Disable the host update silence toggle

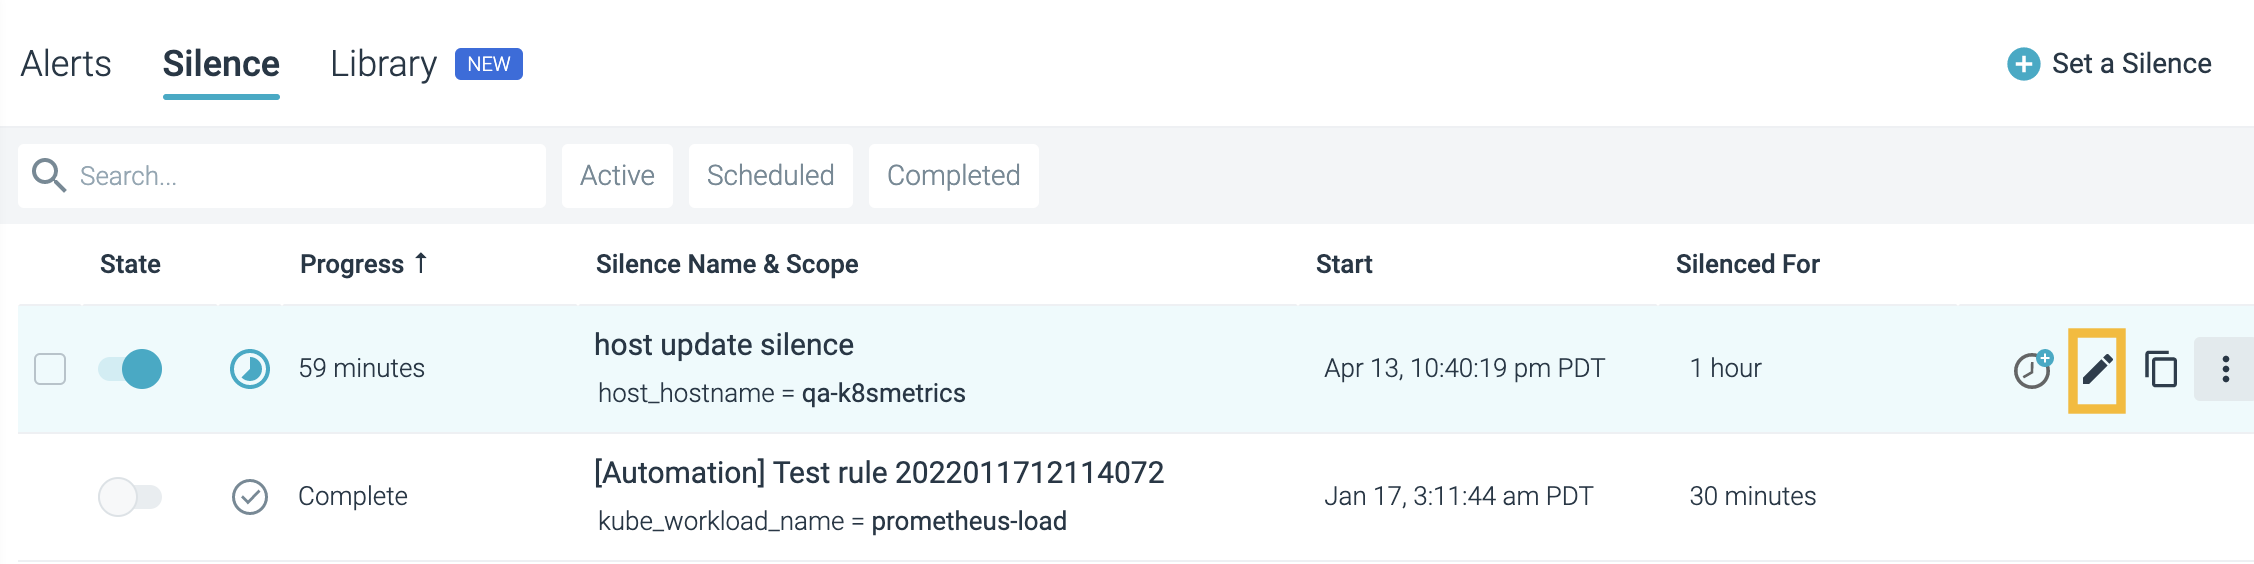(130, 369)
